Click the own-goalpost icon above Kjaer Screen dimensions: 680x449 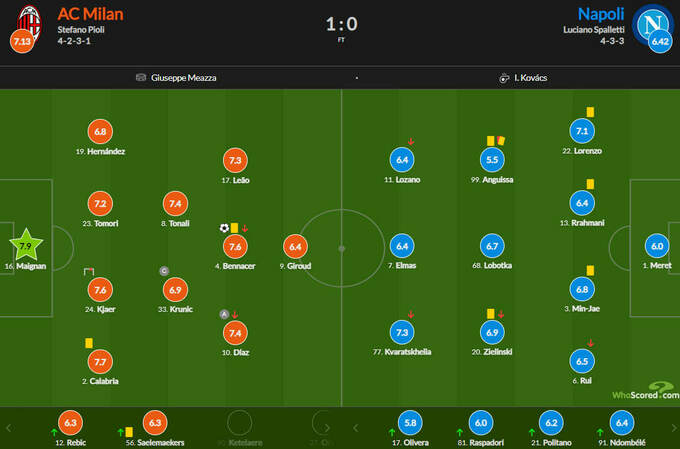pos(89,271)
